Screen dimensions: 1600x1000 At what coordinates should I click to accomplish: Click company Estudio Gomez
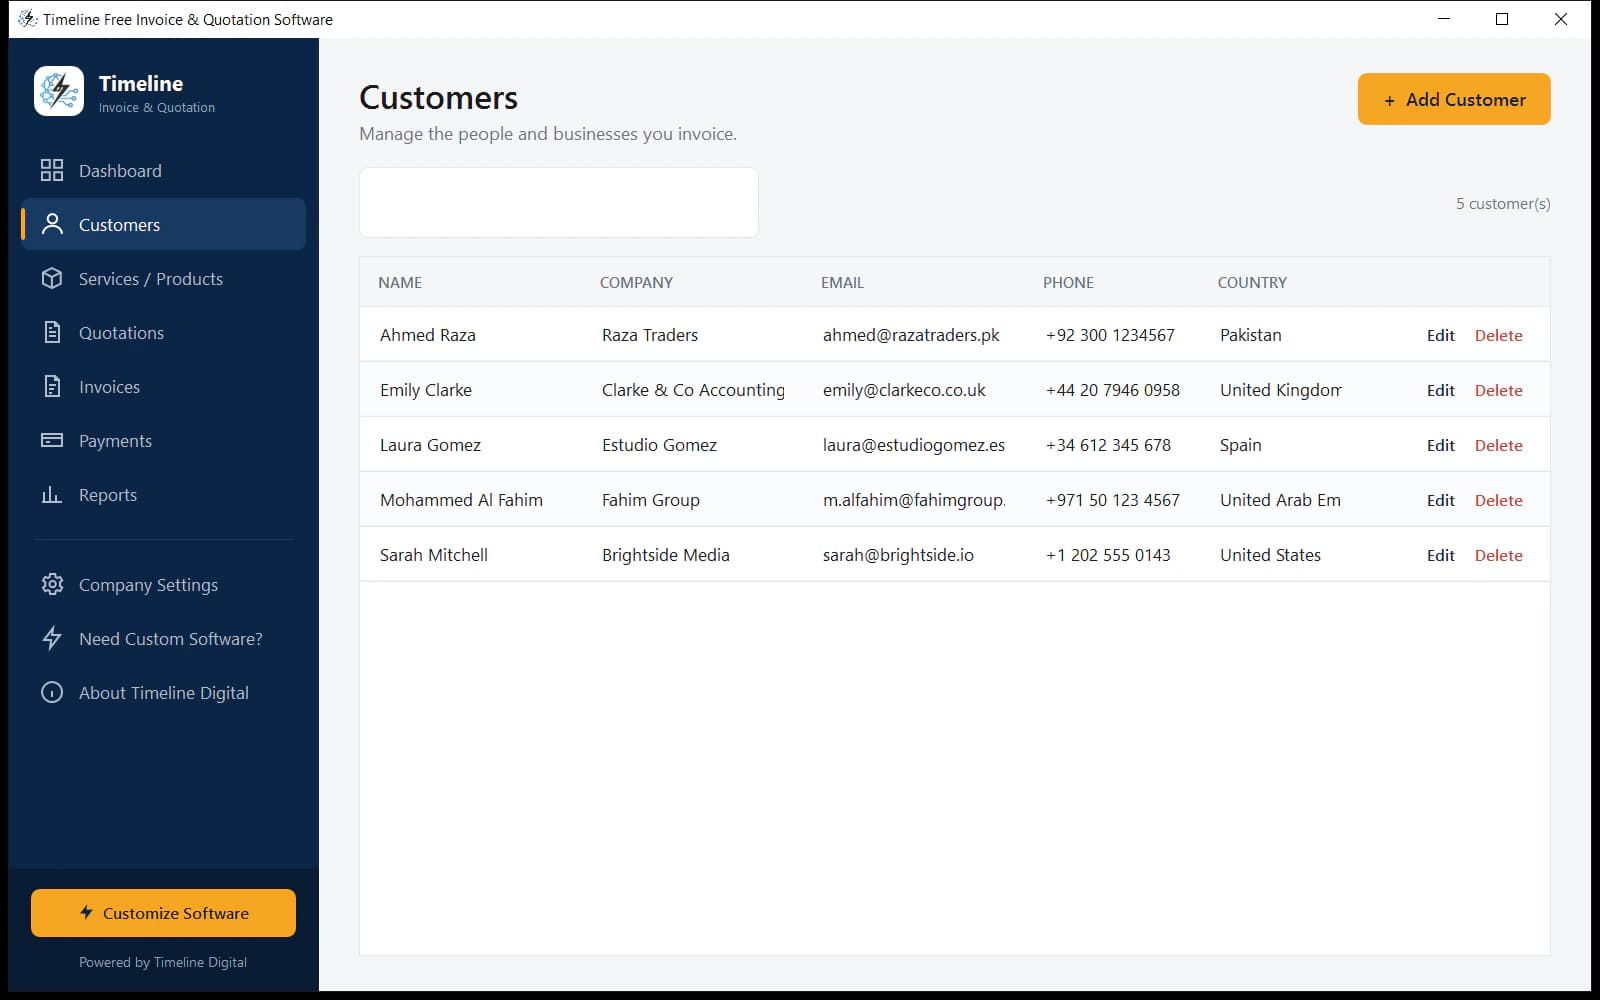click(x=659, y=445)
